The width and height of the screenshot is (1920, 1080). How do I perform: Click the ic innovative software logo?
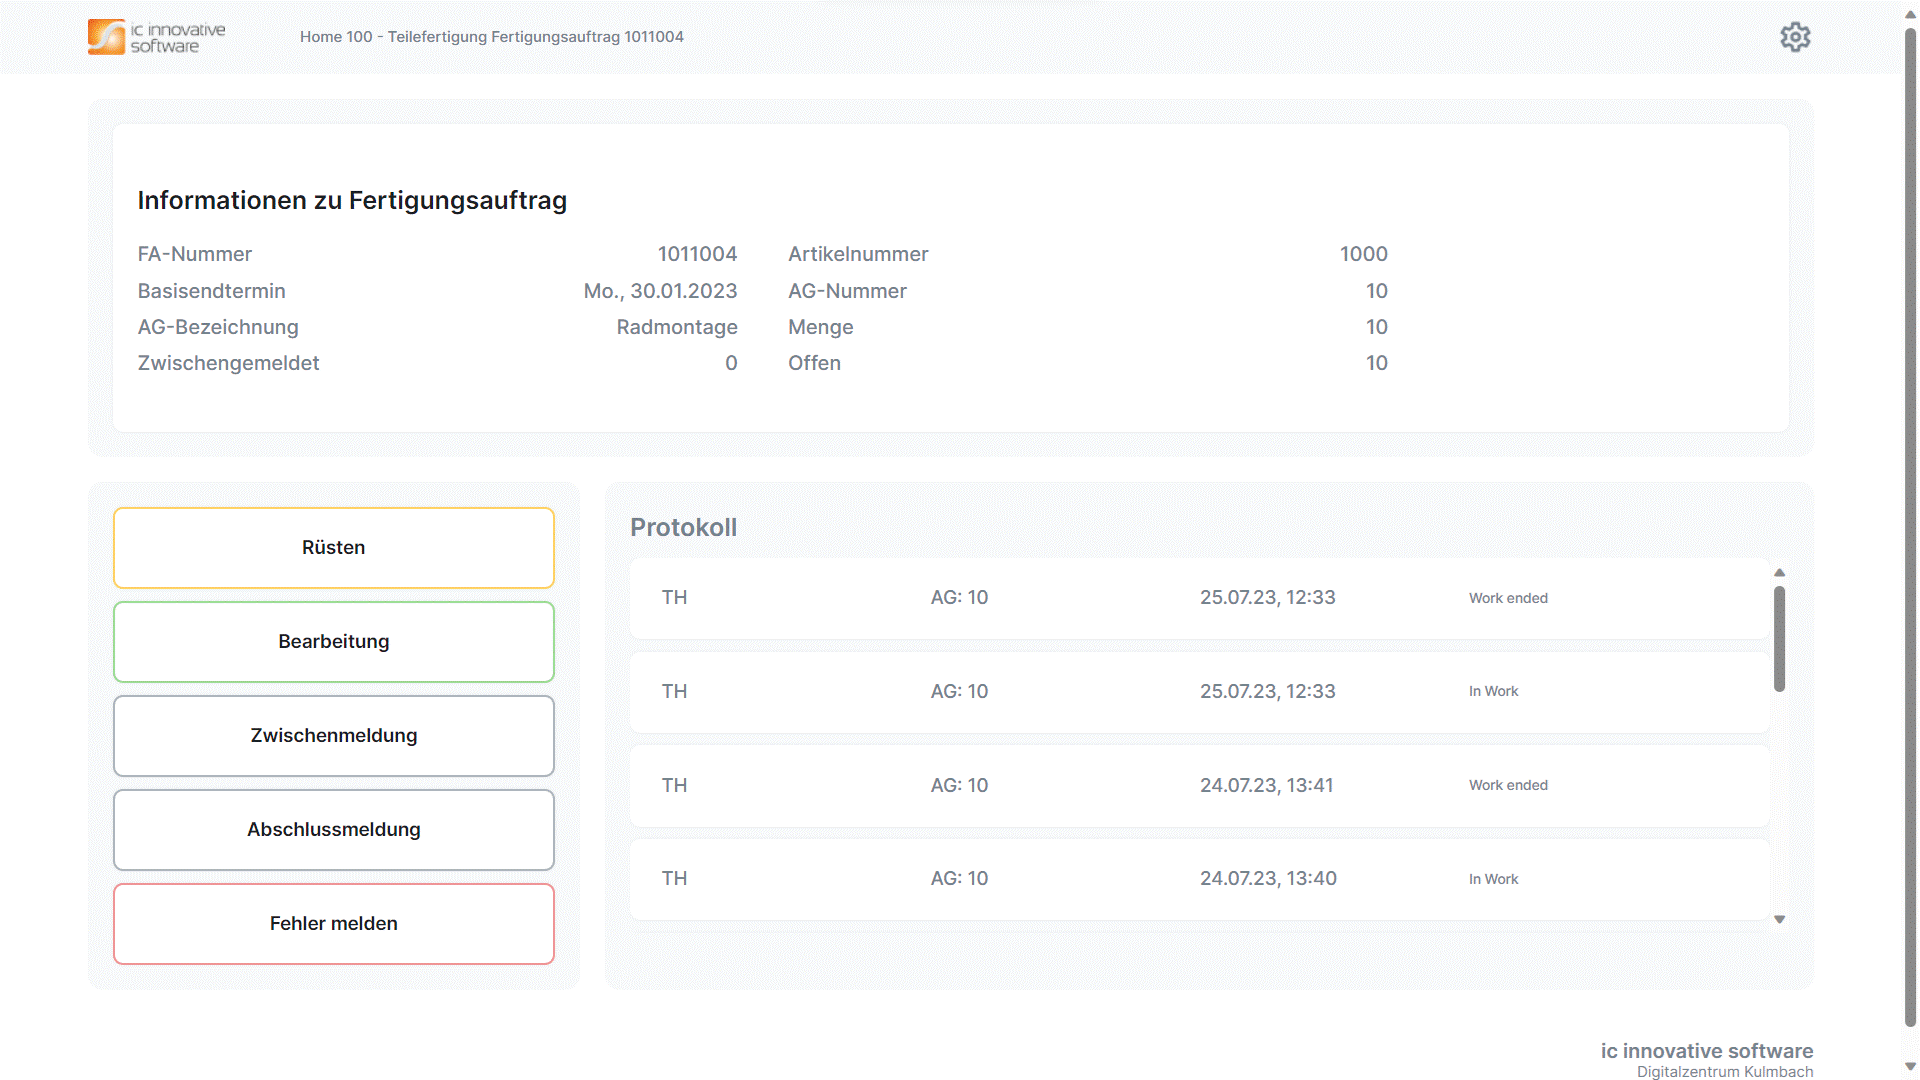coord(157,37)
